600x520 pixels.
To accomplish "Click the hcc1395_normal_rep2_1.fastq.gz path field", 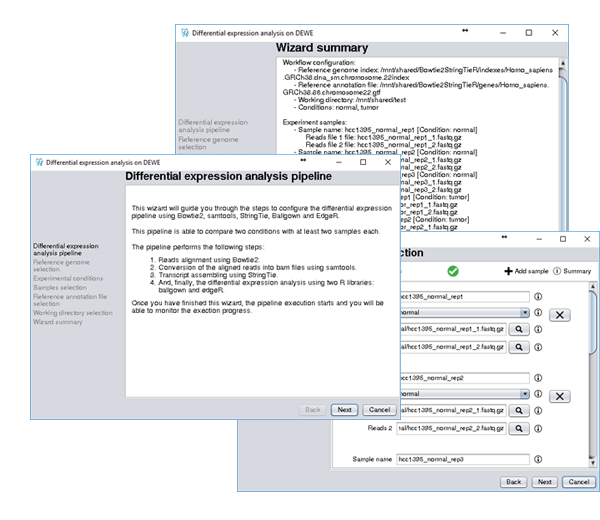I will 452,410.
